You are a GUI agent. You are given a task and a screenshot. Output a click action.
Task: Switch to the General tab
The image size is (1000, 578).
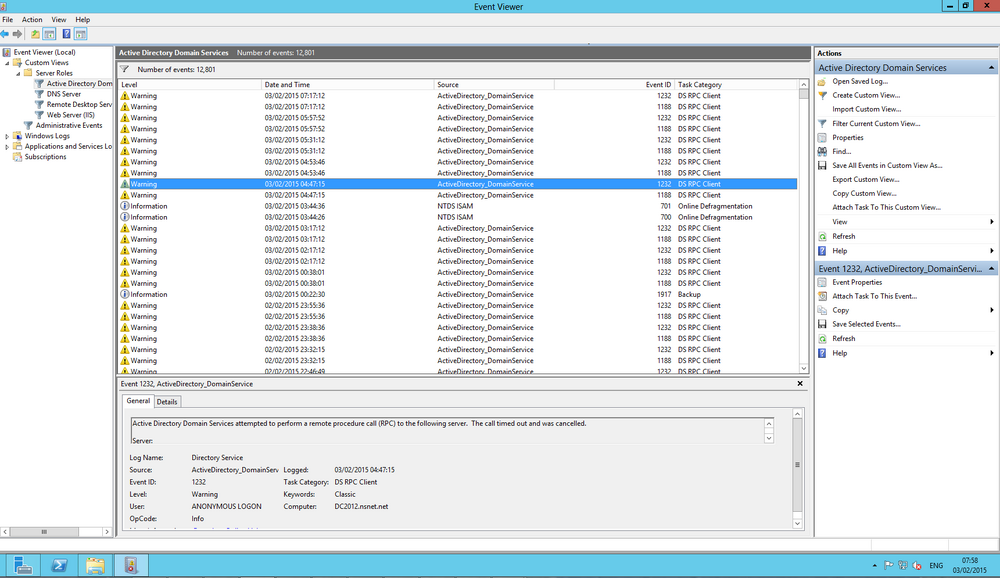point(138,401)
